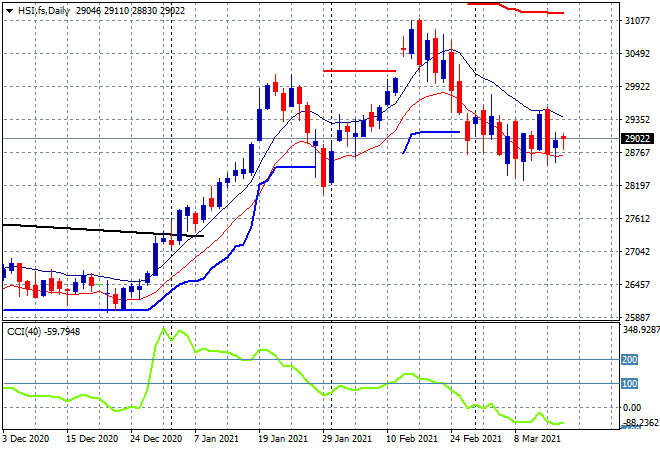The width and height of the screenshot is (660, 450).
Task: Select the 28767 price axis label
Action: [637, 152]
